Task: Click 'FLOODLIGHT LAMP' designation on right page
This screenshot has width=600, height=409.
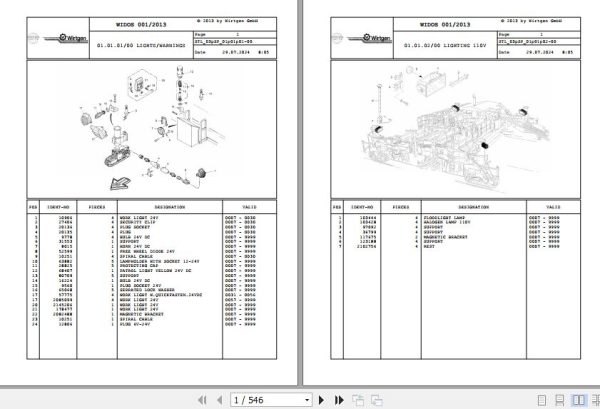Action: click(444, 218)
